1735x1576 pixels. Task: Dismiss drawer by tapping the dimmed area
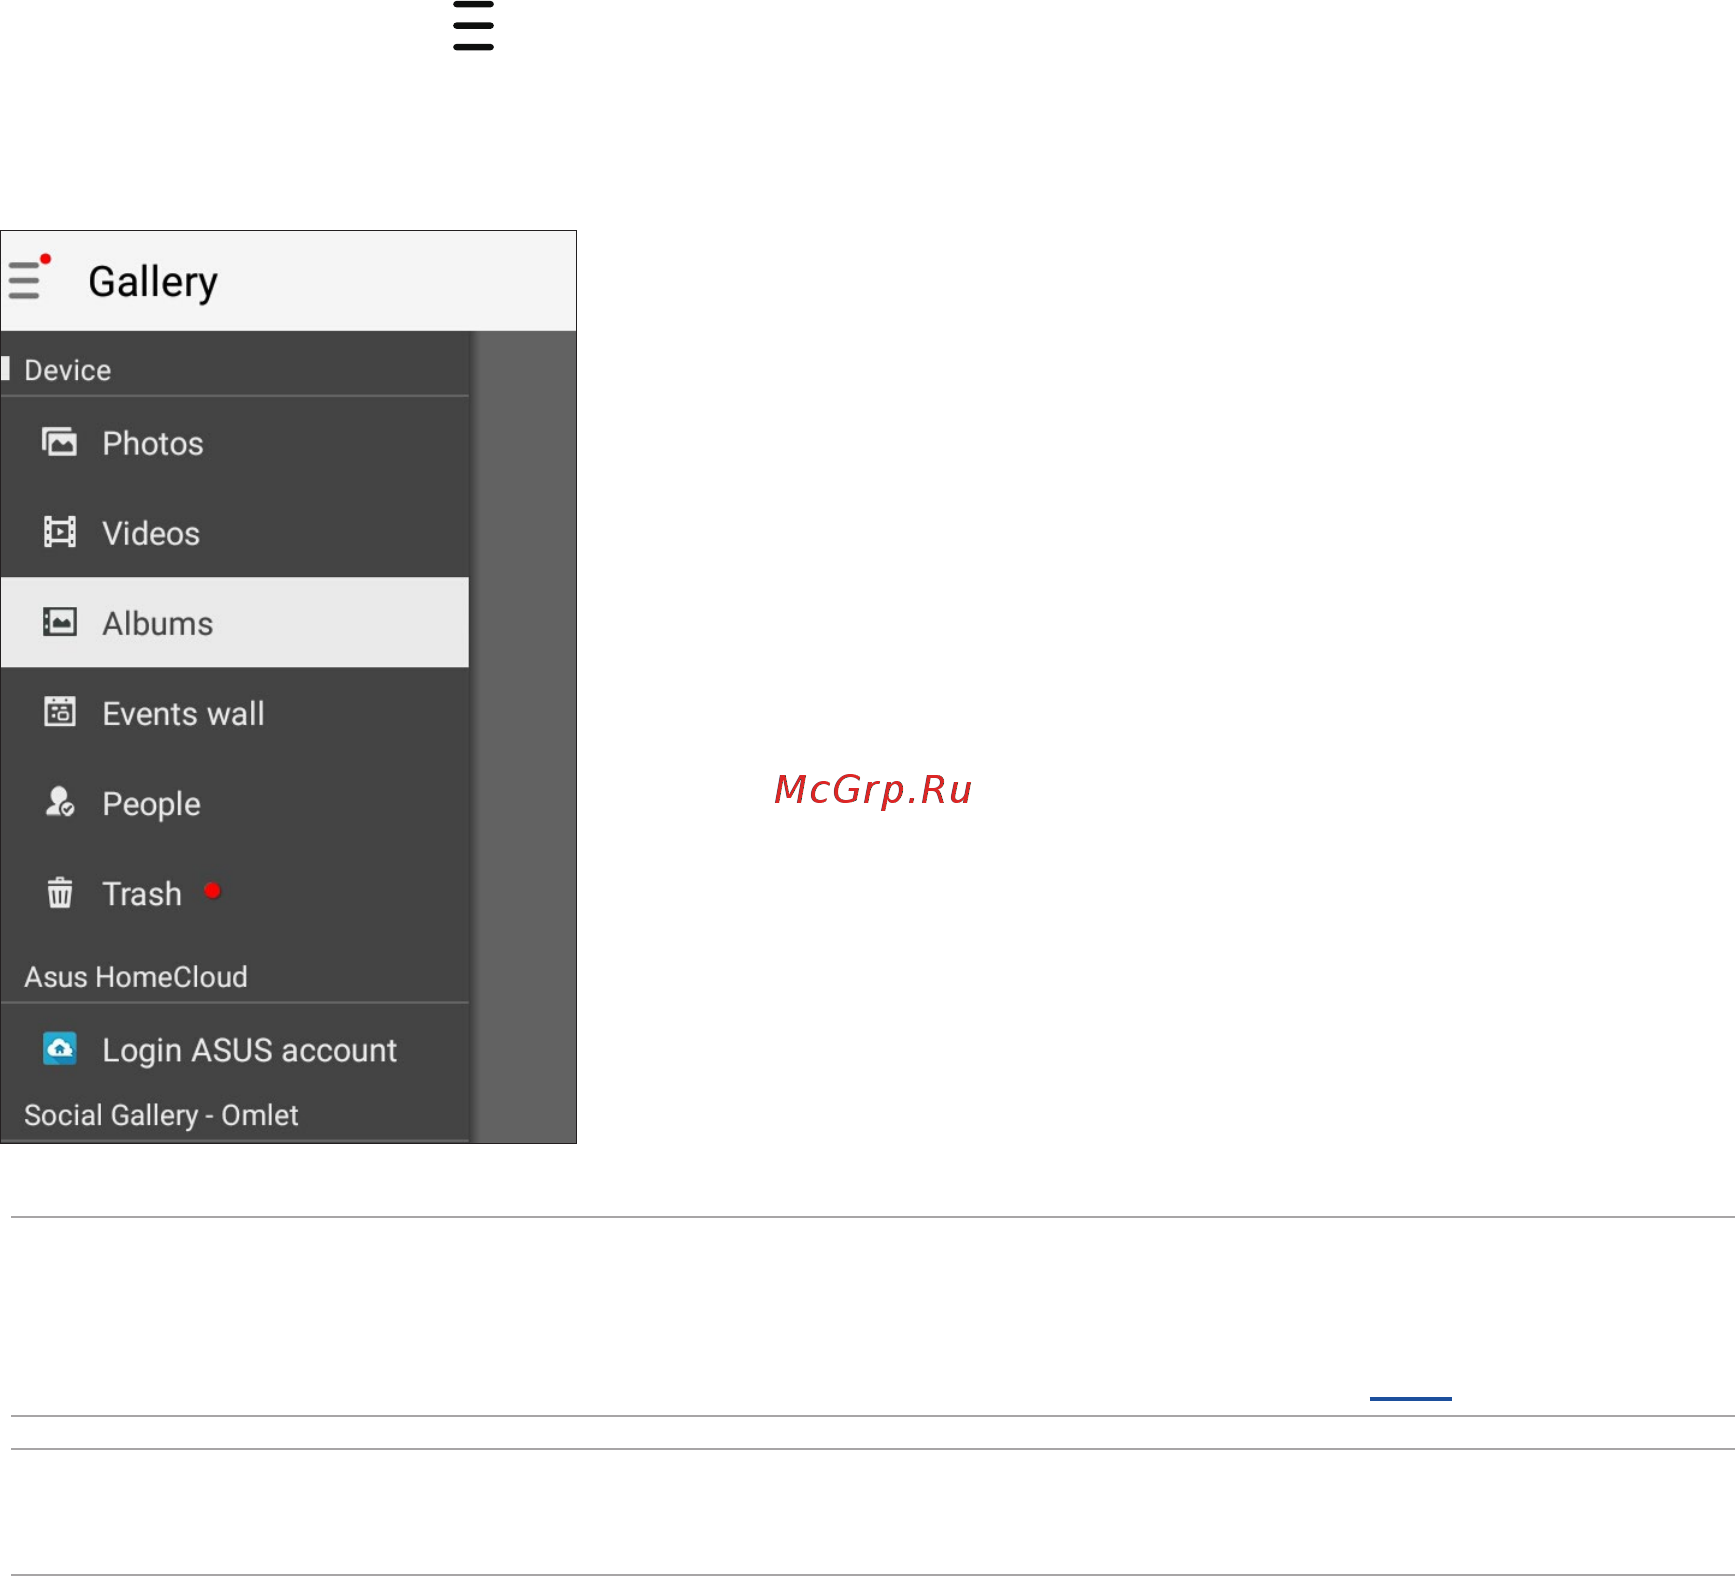click(x=523, y=736)
